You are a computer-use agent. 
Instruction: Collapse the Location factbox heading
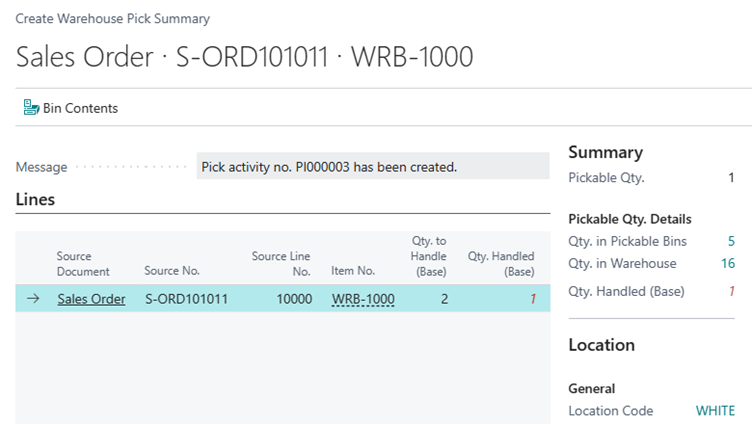(x=601, y=345)
